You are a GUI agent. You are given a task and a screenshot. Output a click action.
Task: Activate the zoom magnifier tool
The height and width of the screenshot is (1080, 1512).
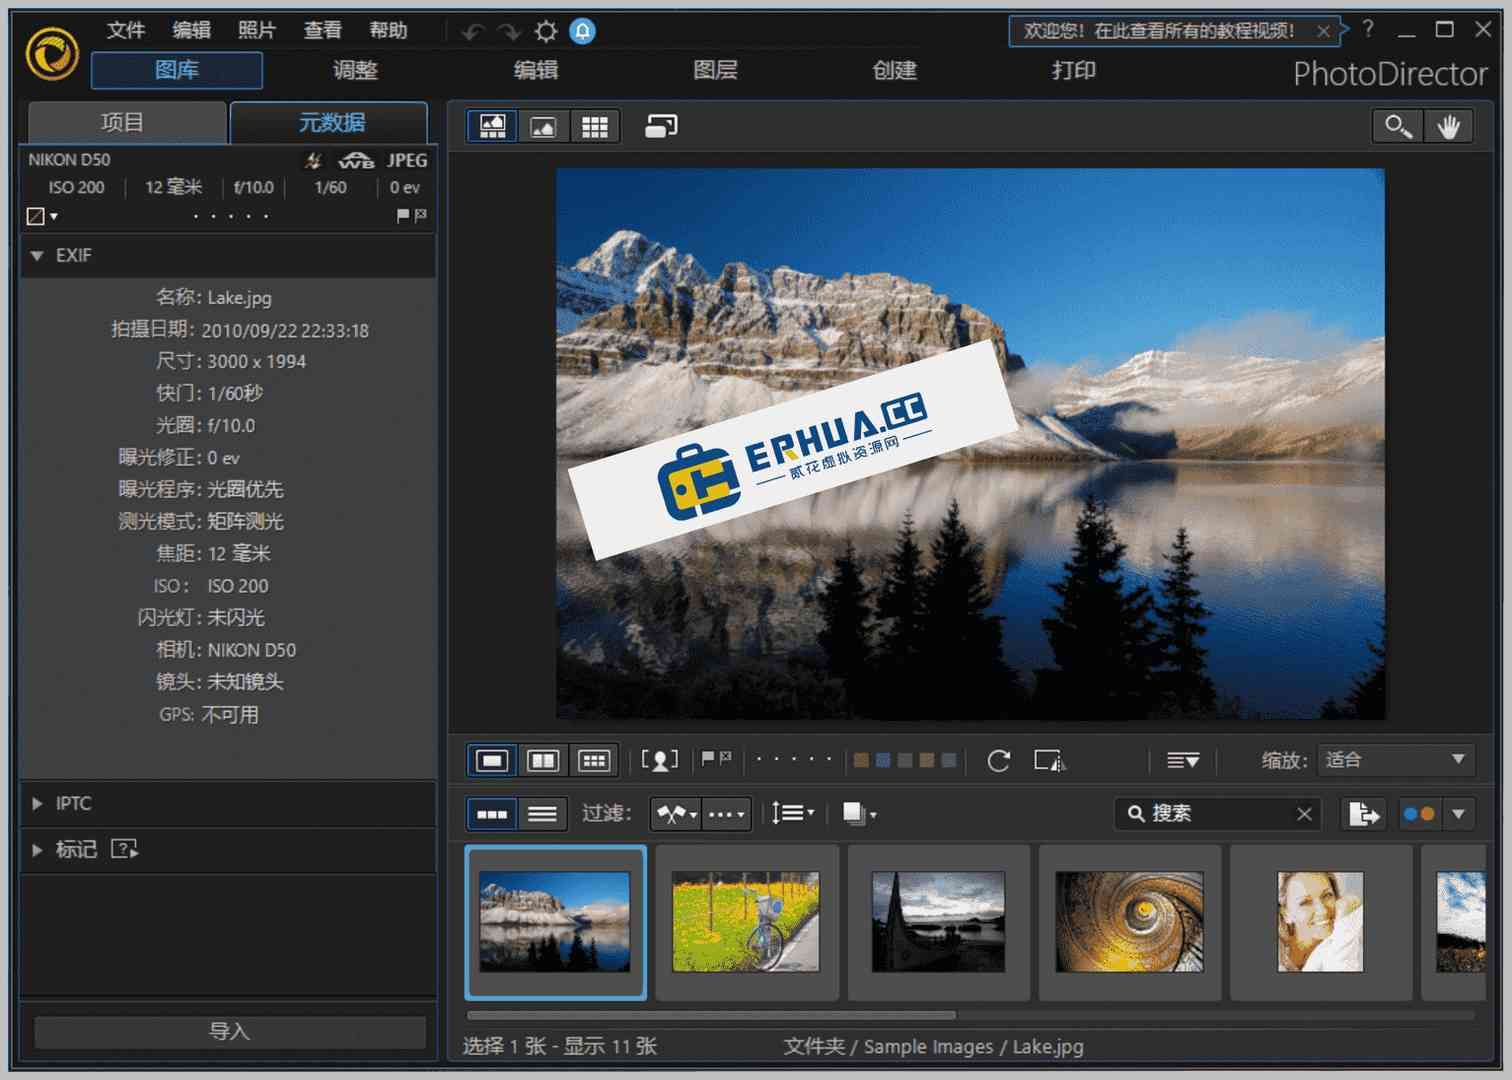1396,126
